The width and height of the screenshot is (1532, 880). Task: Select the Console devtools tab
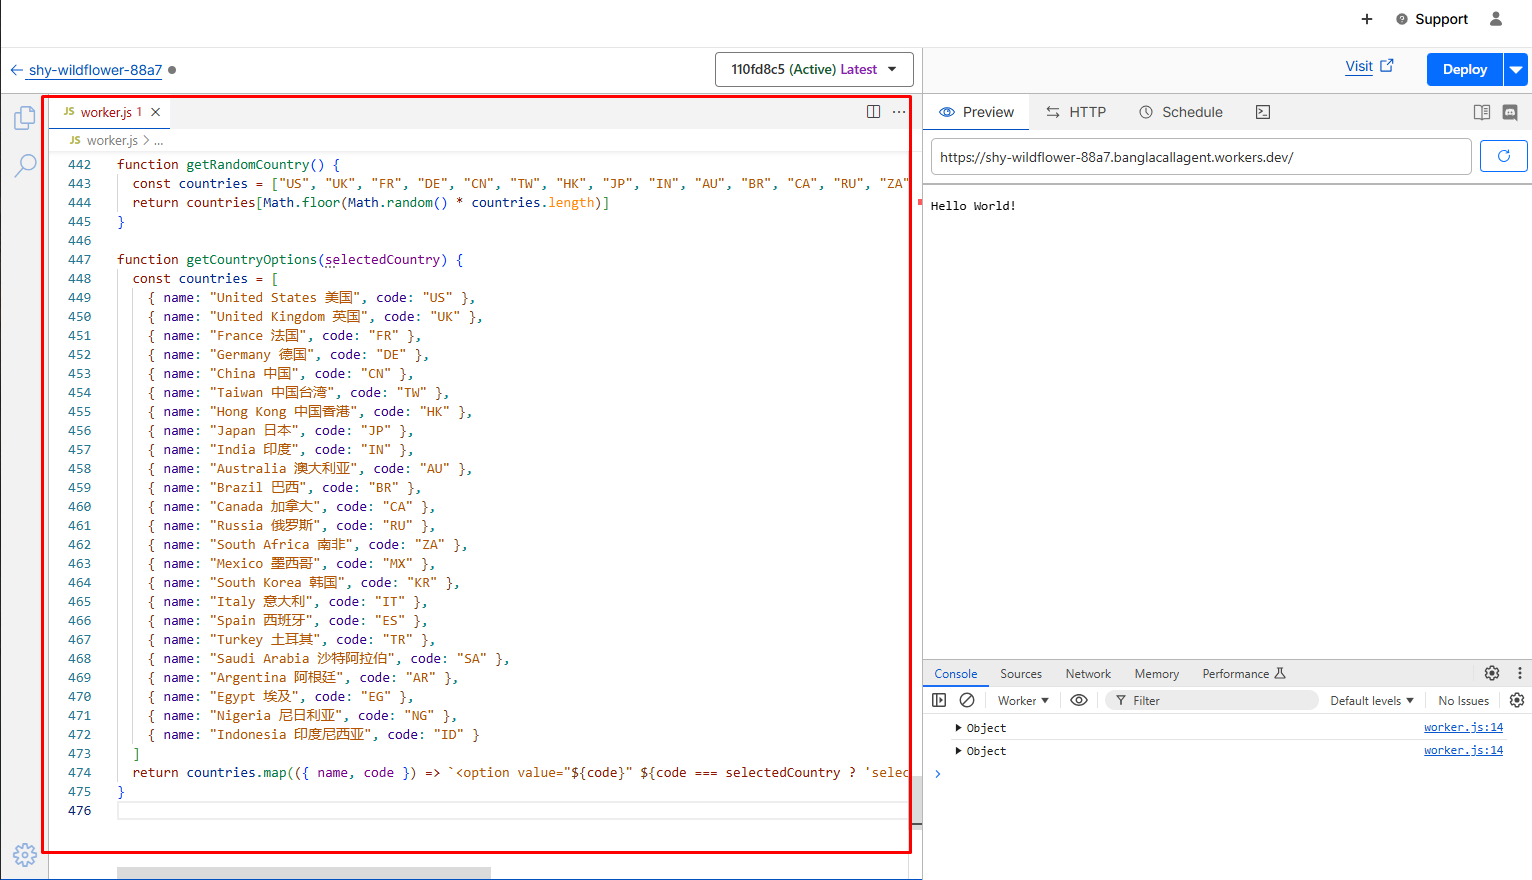coord(956,674)
